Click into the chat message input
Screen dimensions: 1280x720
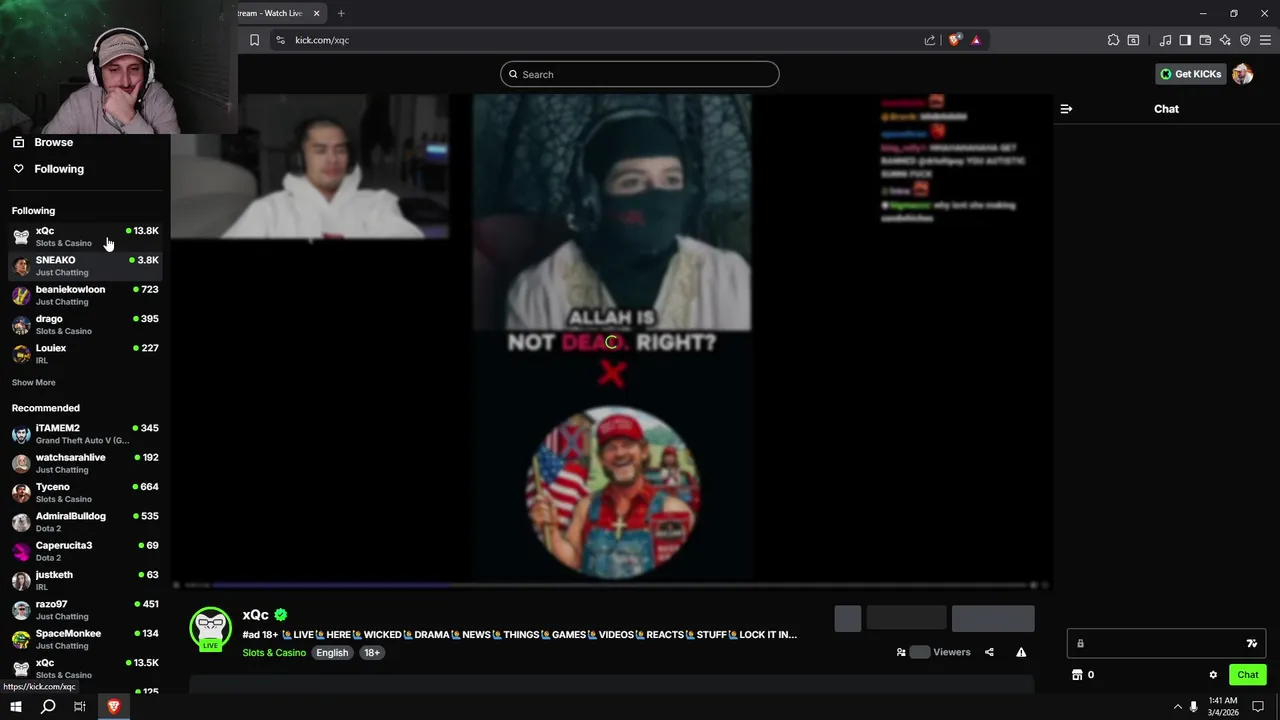coord(1166,644)
